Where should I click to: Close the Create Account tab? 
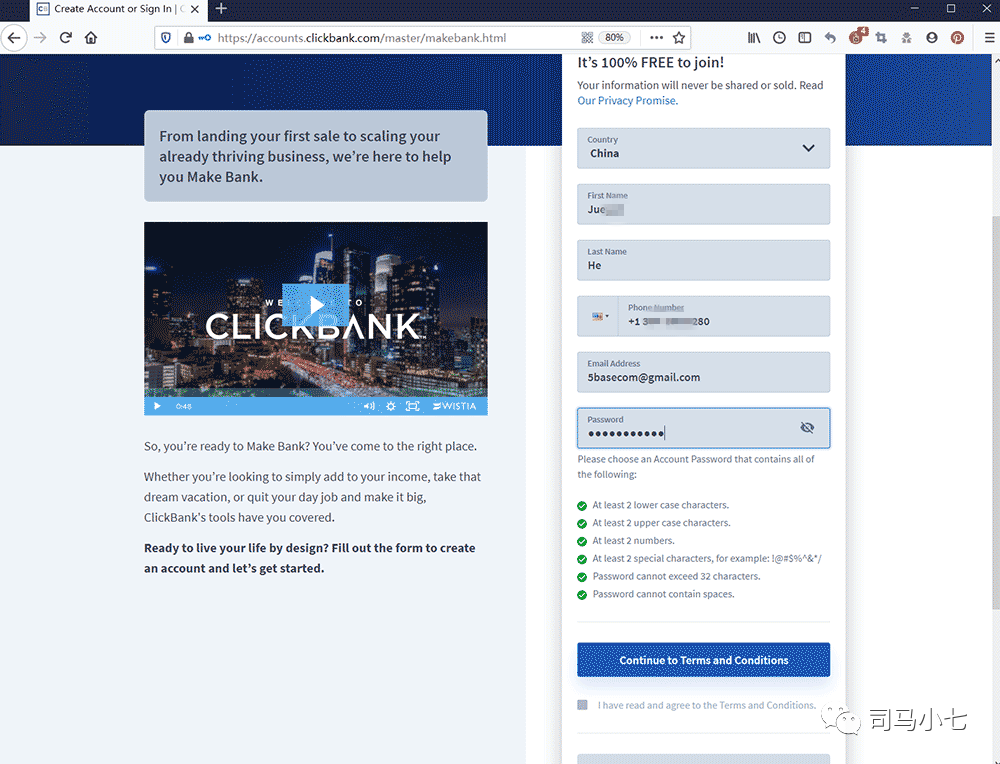[x=195, y=9]
